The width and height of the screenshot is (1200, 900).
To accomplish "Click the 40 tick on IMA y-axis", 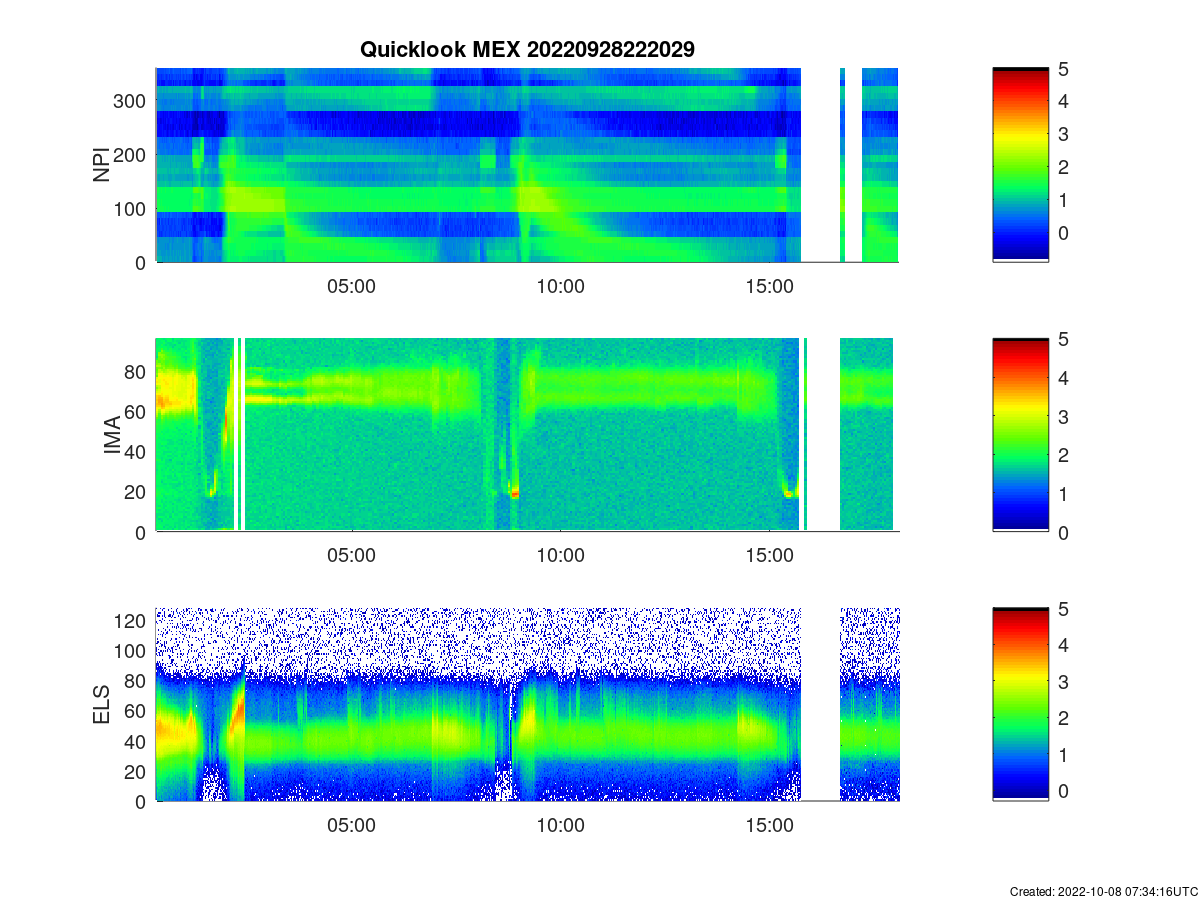I will click(x=137, y=452).
